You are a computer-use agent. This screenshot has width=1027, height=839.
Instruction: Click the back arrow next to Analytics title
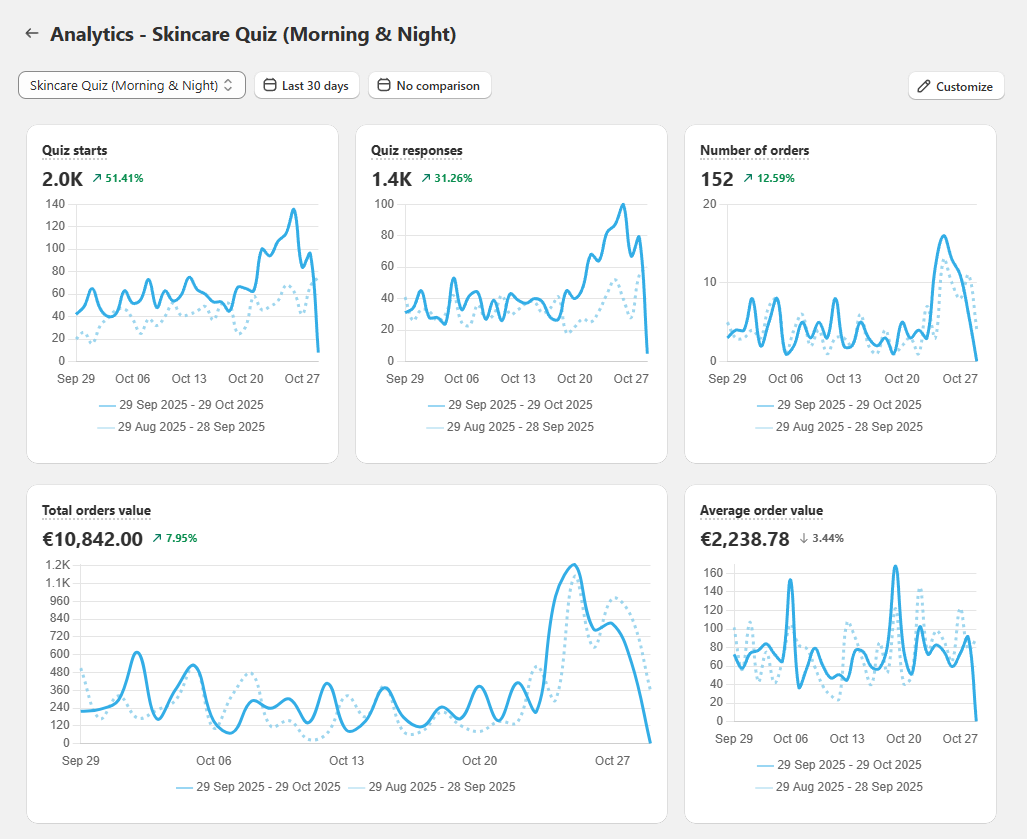tap(32, 34)
